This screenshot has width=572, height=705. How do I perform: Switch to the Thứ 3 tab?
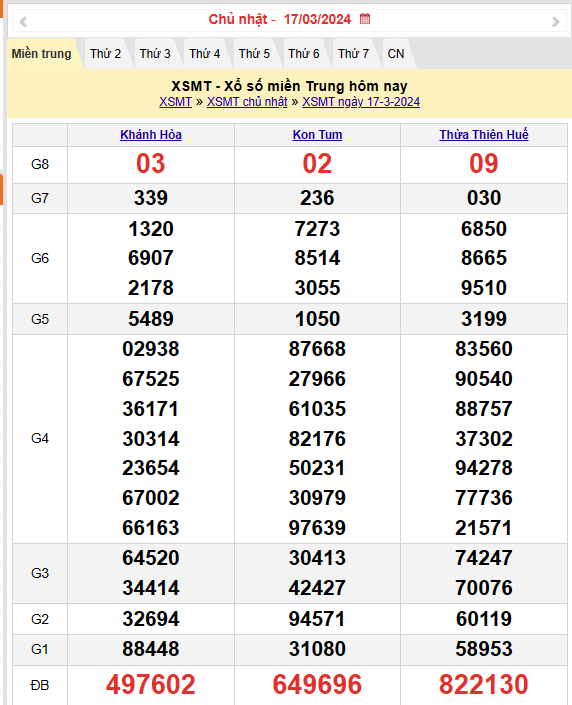(155, 54)
